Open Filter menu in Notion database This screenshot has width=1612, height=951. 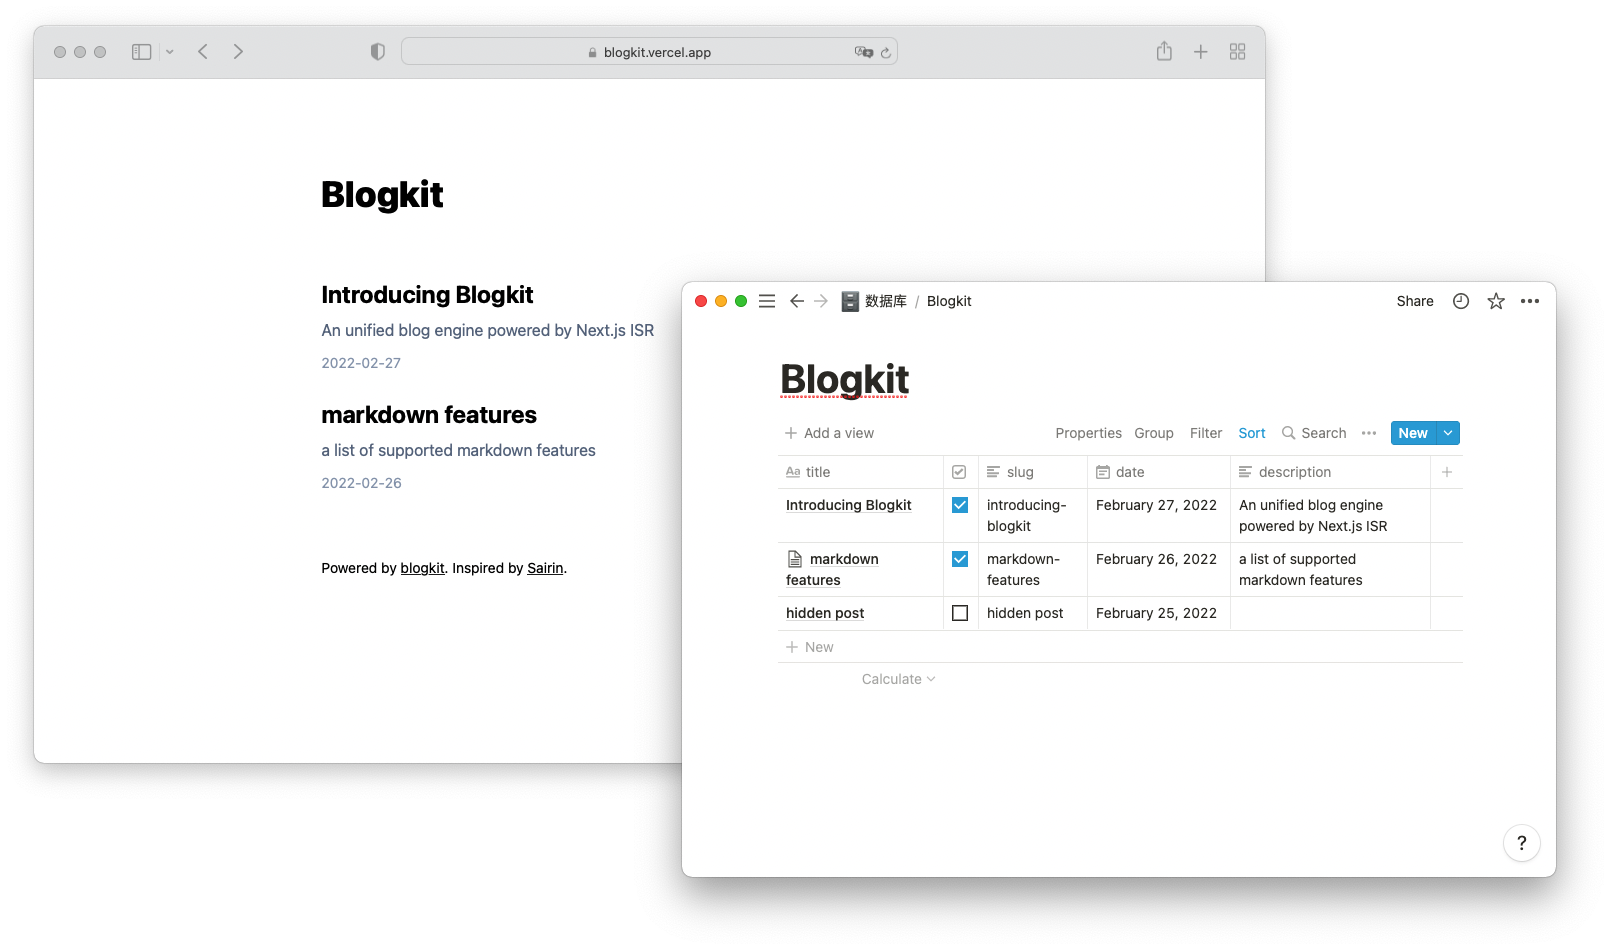point(1206,433)
